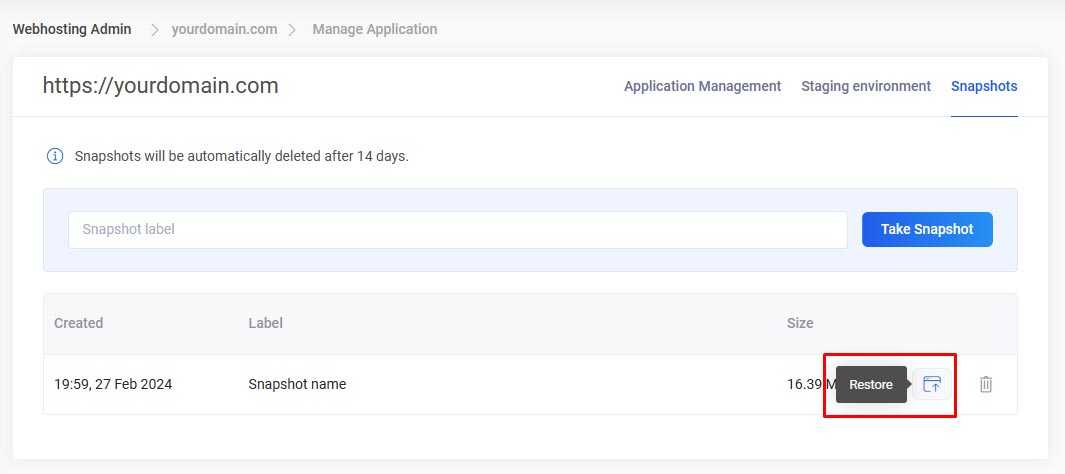This screenshot has height=474, width=1065.
Task: Open the yourdomain.com breadcrumb link
Action: [x=224, y=29]
